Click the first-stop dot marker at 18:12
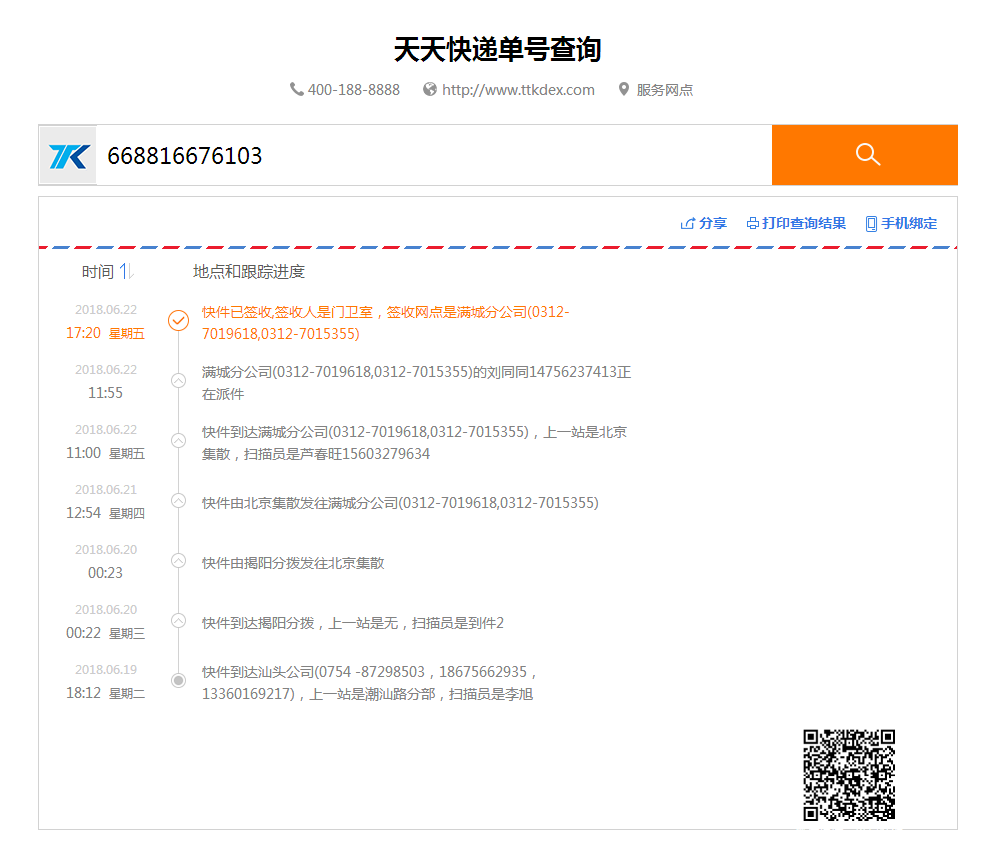This screenshot has width=996, height=847. [178, 681]
